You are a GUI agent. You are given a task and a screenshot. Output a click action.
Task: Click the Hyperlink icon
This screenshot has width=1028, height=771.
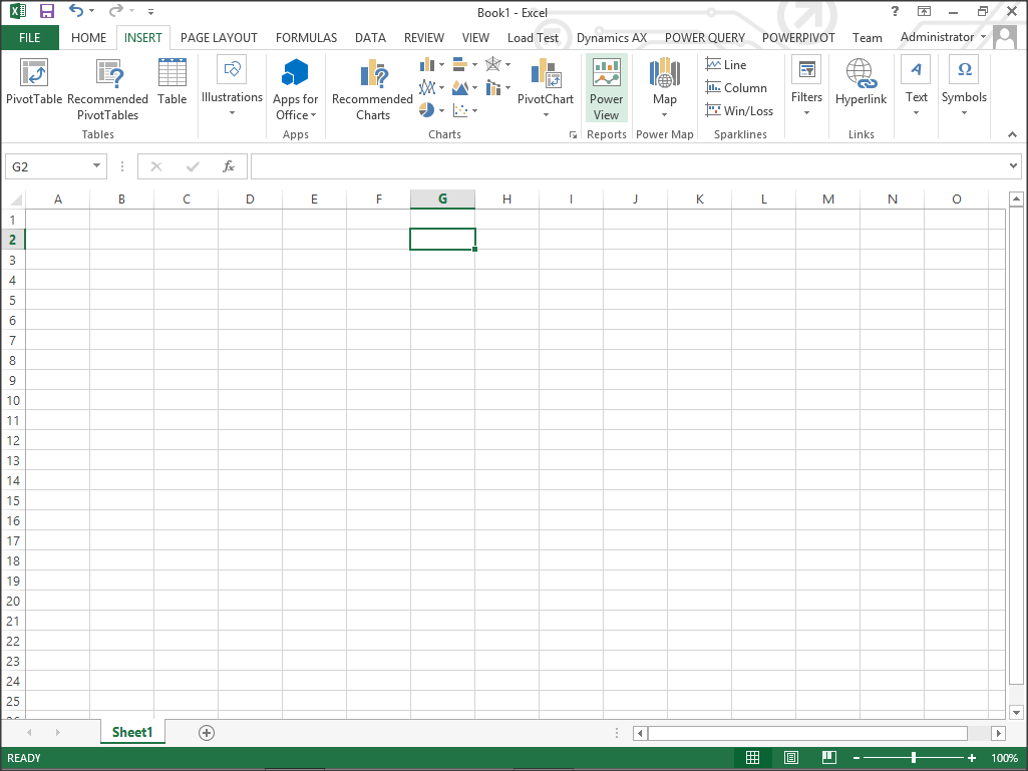click(x=860, y=83)
